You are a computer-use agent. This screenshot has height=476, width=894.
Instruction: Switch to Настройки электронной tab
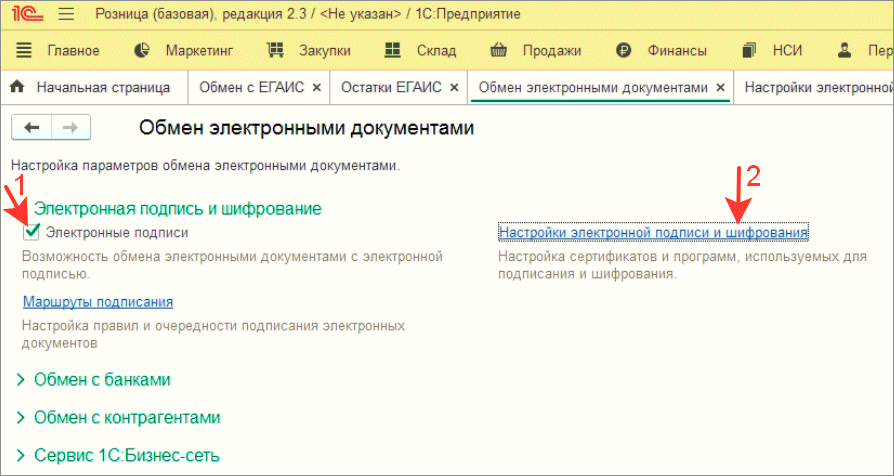818,88
